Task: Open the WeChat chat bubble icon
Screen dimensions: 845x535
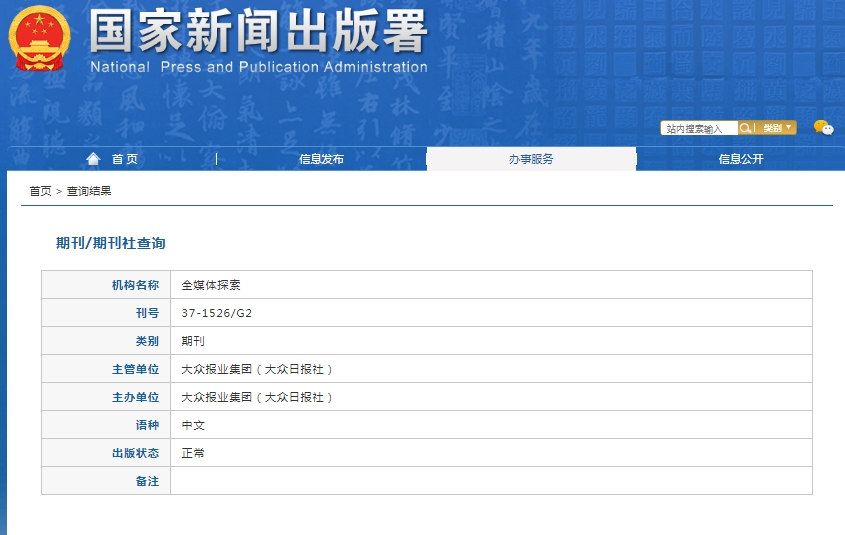Action: pyautogui.click(x=823, y=127)
